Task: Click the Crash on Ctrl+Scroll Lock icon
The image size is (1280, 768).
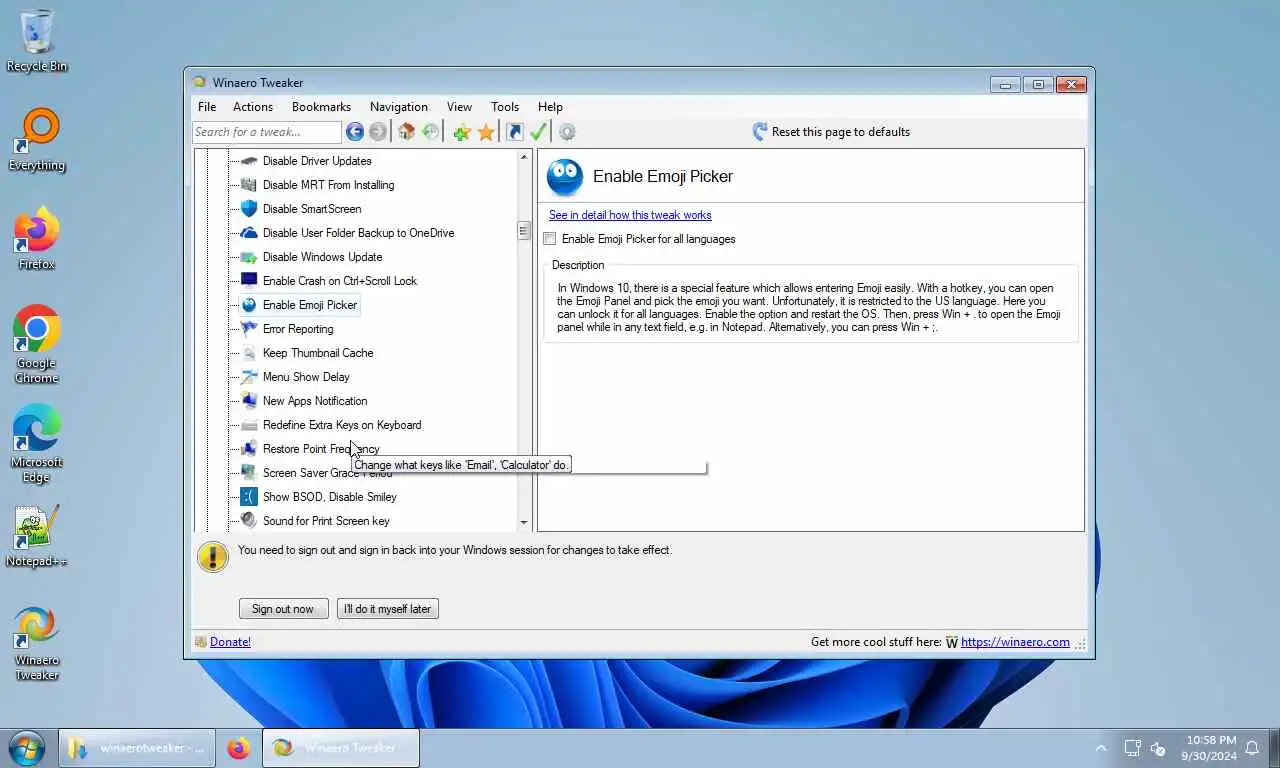Action: 249,281
